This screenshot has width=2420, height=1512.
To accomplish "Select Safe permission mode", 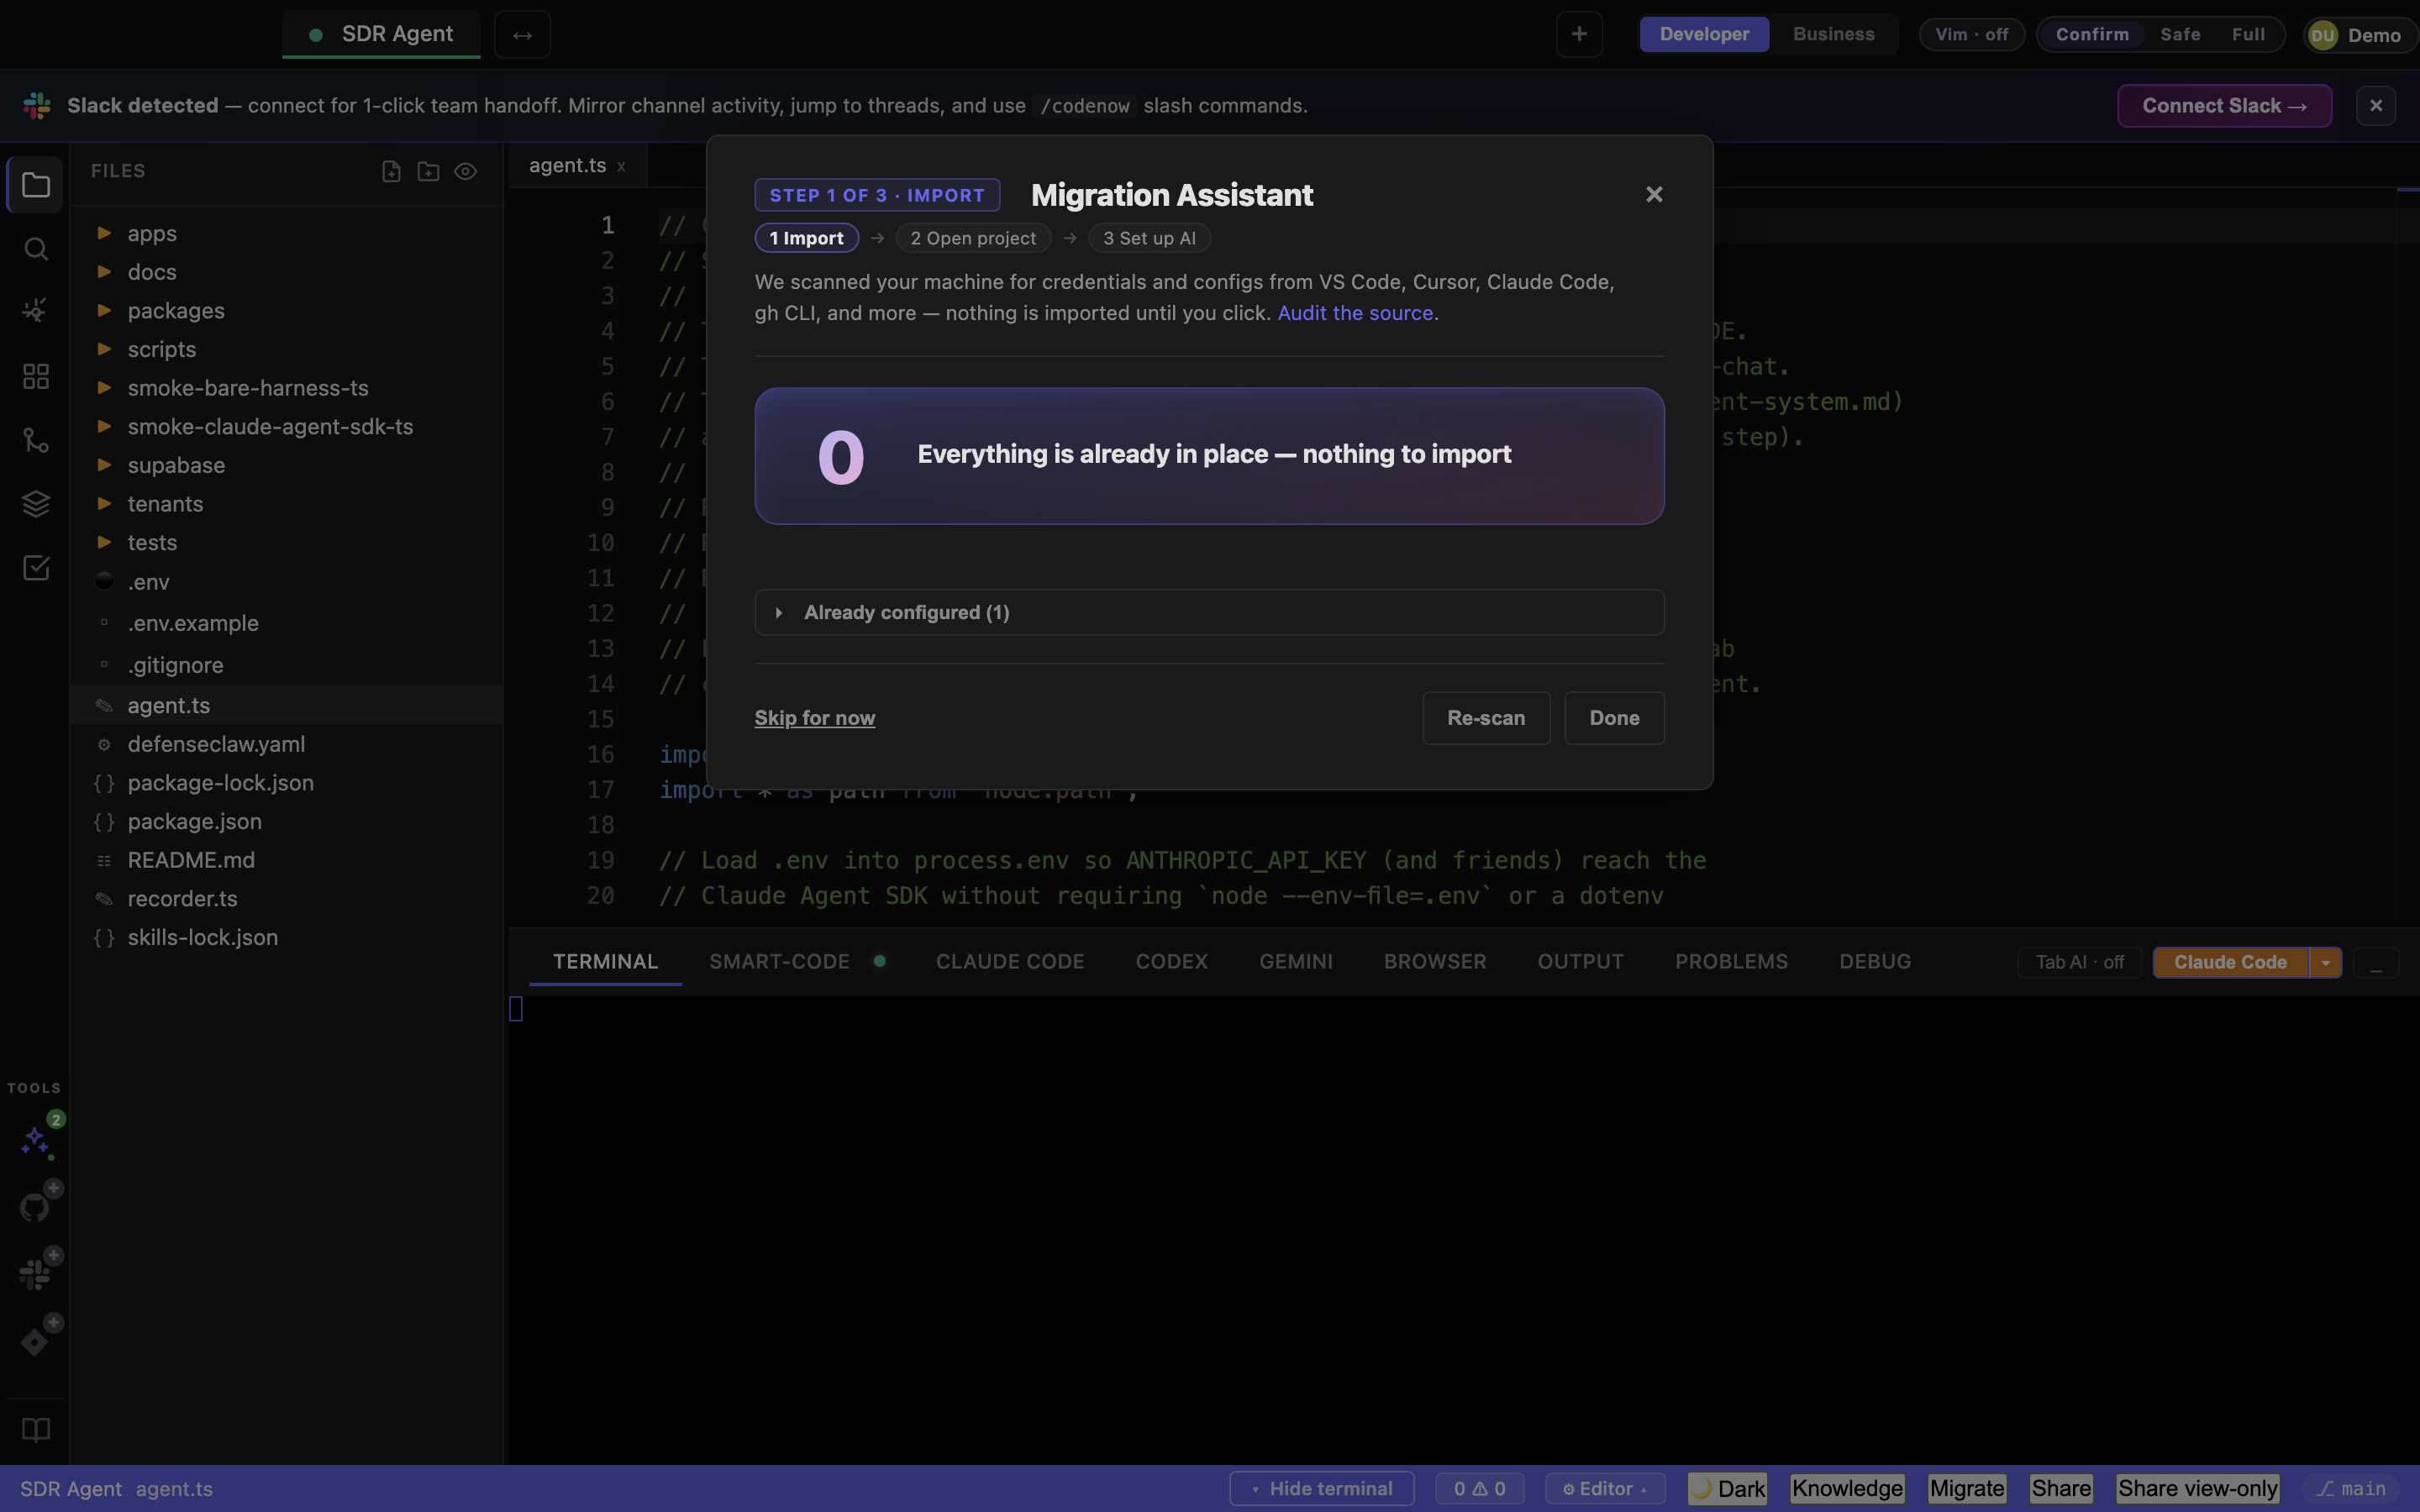I will click(x=2180, y=34).
